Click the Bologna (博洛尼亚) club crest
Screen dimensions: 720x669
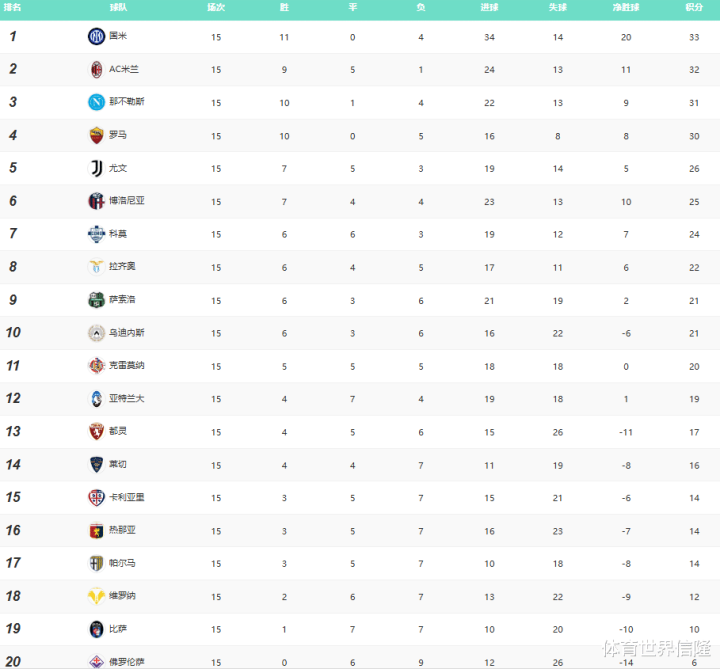pyautogui.click(x=96, y=201)
